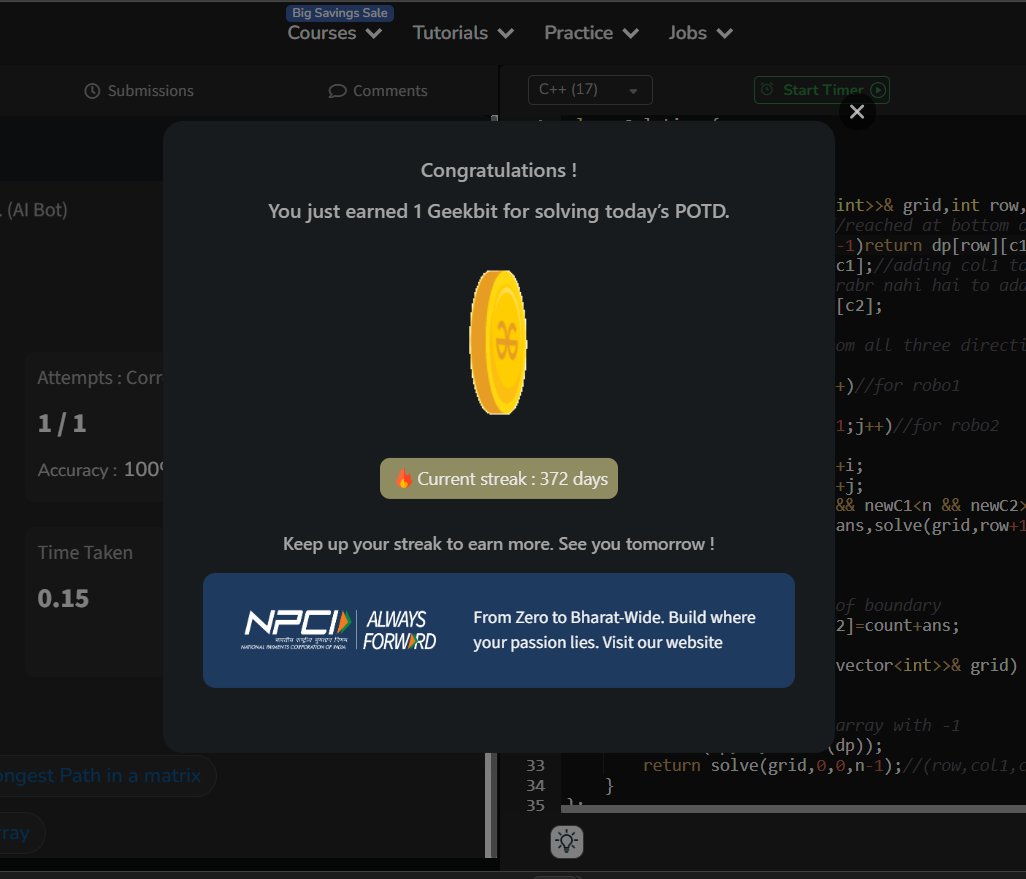This screenshot has width=1026, height=879.
Task: Open the Tutorials dropdown menu
Action: 463,33
